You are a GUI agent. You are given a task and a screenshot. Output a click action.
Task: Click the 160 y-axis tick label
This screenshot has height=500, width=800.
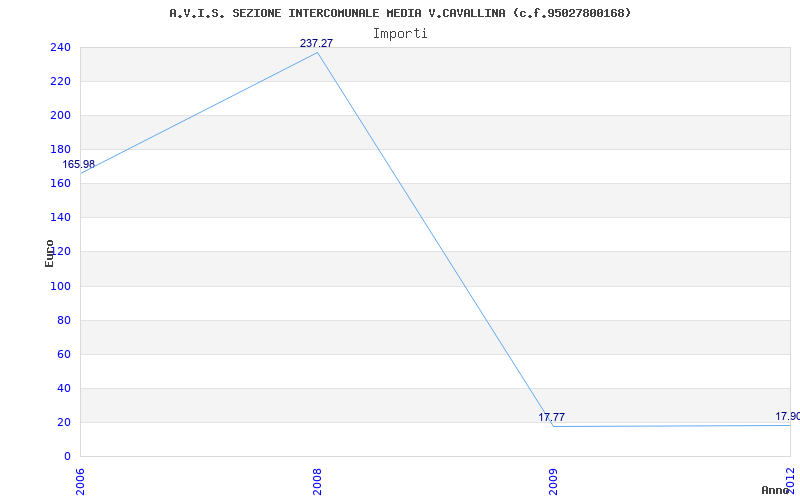[60, 183]
